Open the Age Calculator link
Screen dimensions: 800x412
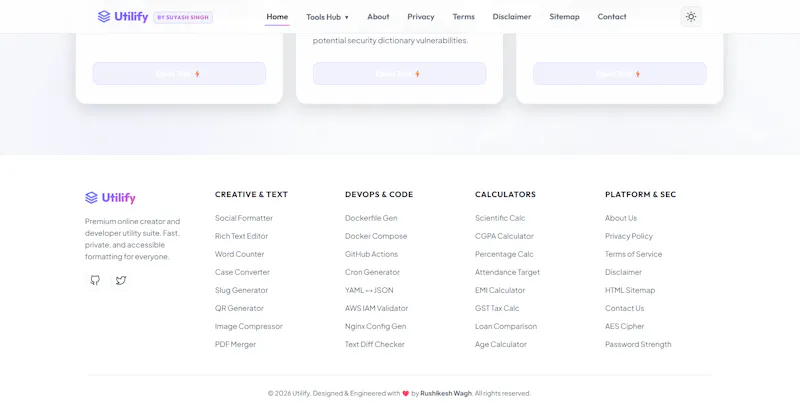501,345
